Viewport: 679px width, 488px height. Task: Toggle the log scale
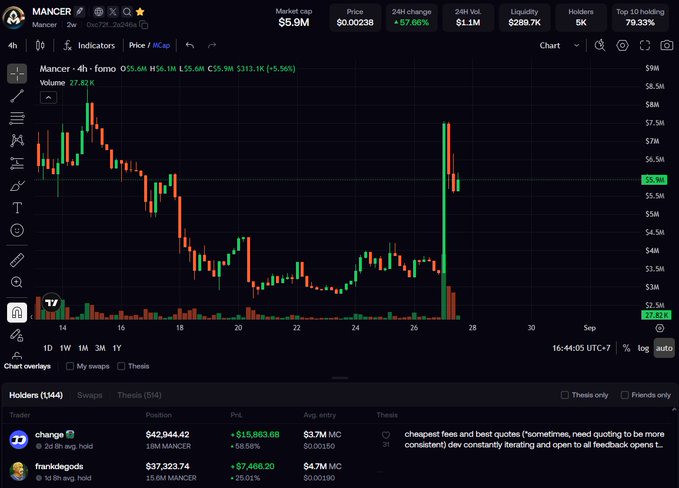point(643,348)
